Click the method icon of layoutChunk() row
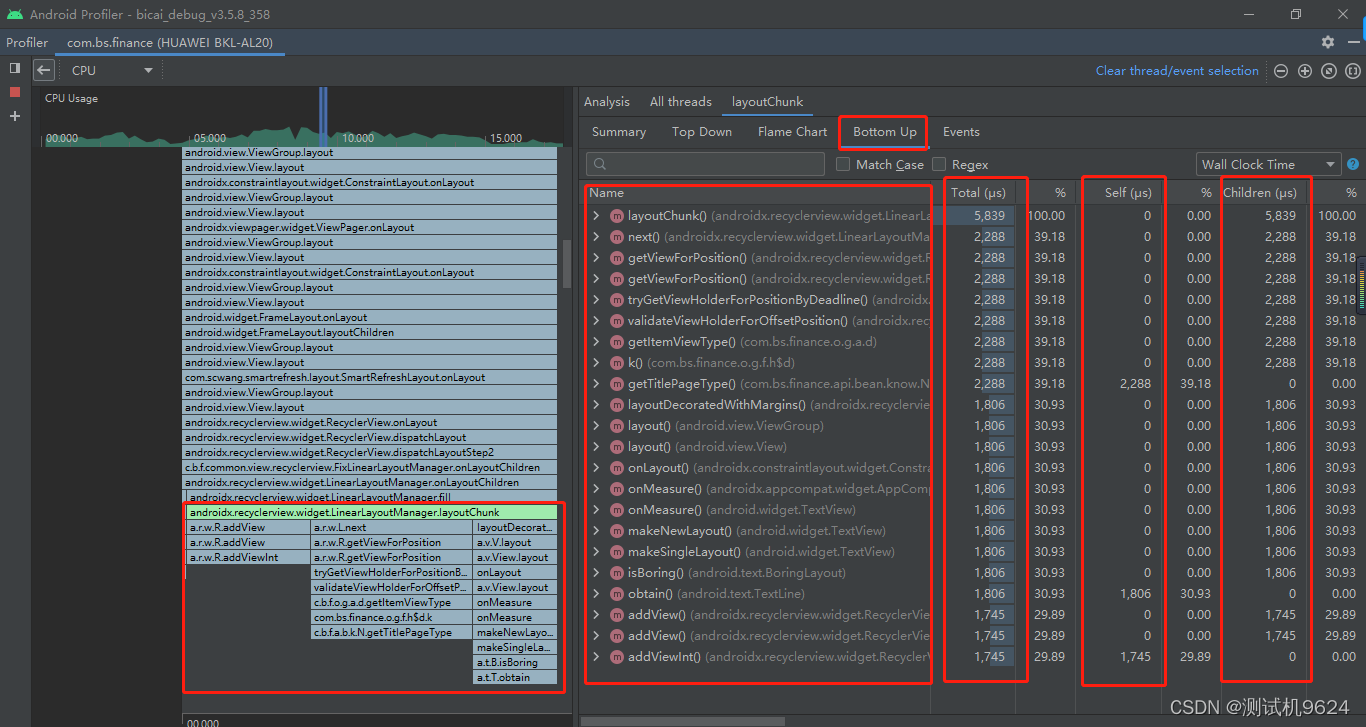The width and height of the screenshot is (1366, 727). point(617,216)
